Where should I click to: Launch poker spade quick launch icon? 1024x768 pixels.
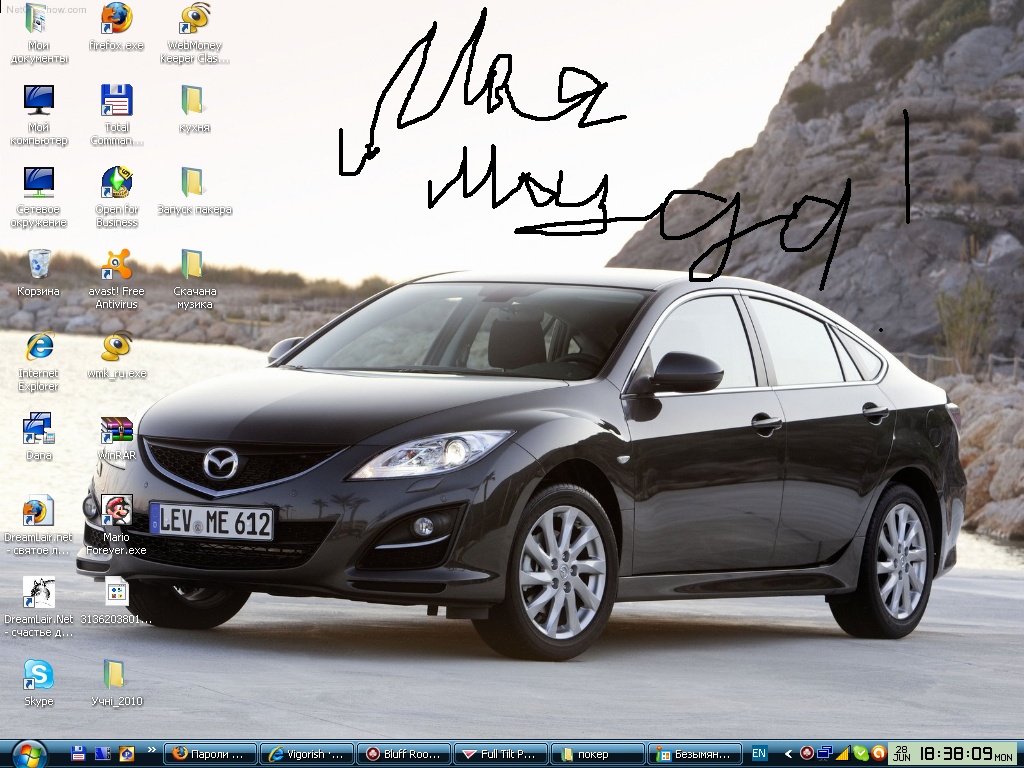pos(127,753)
